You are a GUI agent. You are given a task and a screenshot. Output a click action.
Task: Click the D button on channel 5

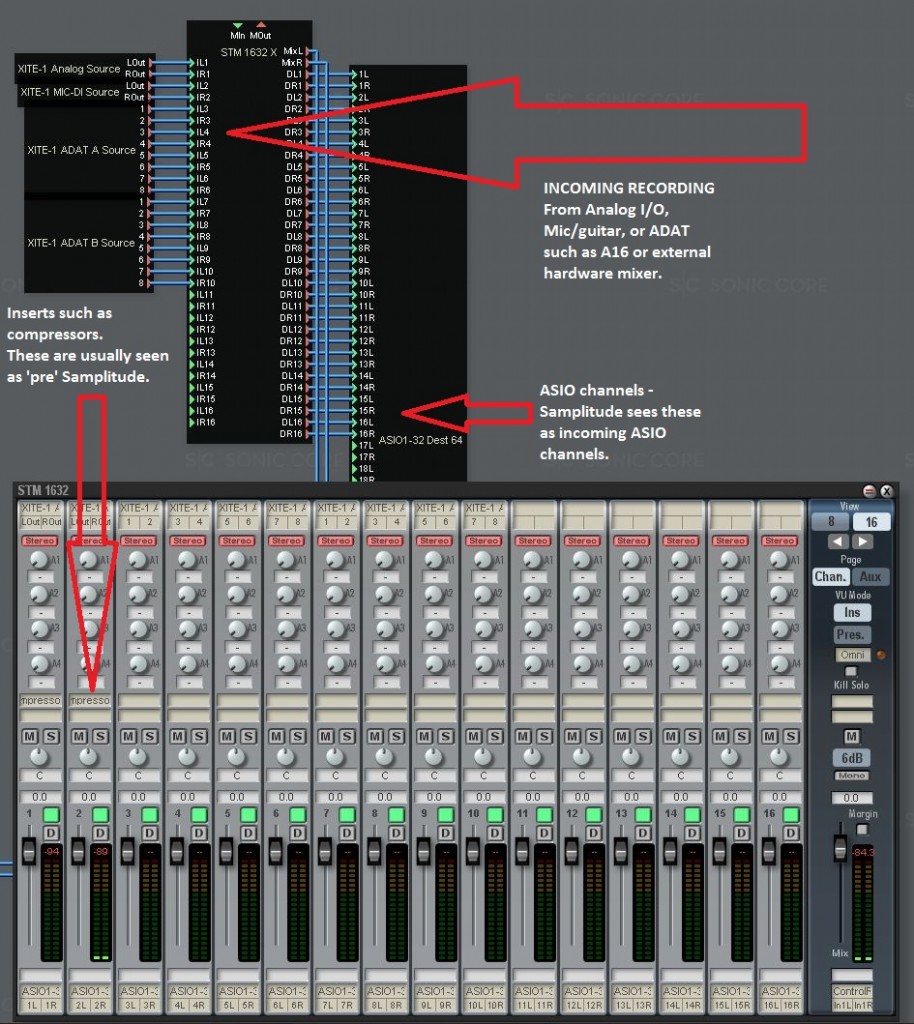249,833
